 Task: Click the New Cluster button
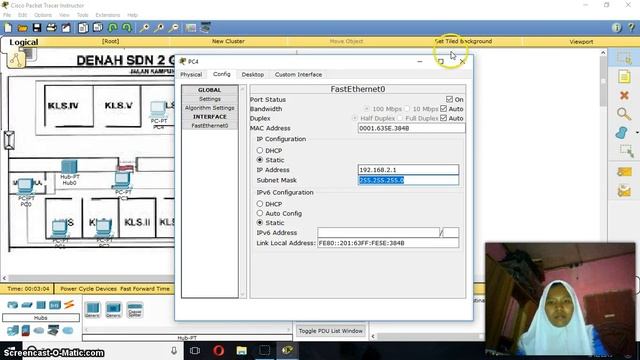(228, 41)
